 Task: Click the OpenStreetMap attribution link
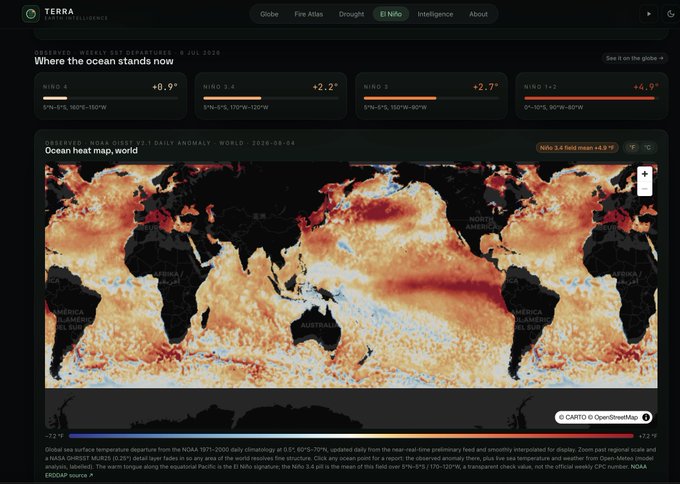tap(616, 417)
